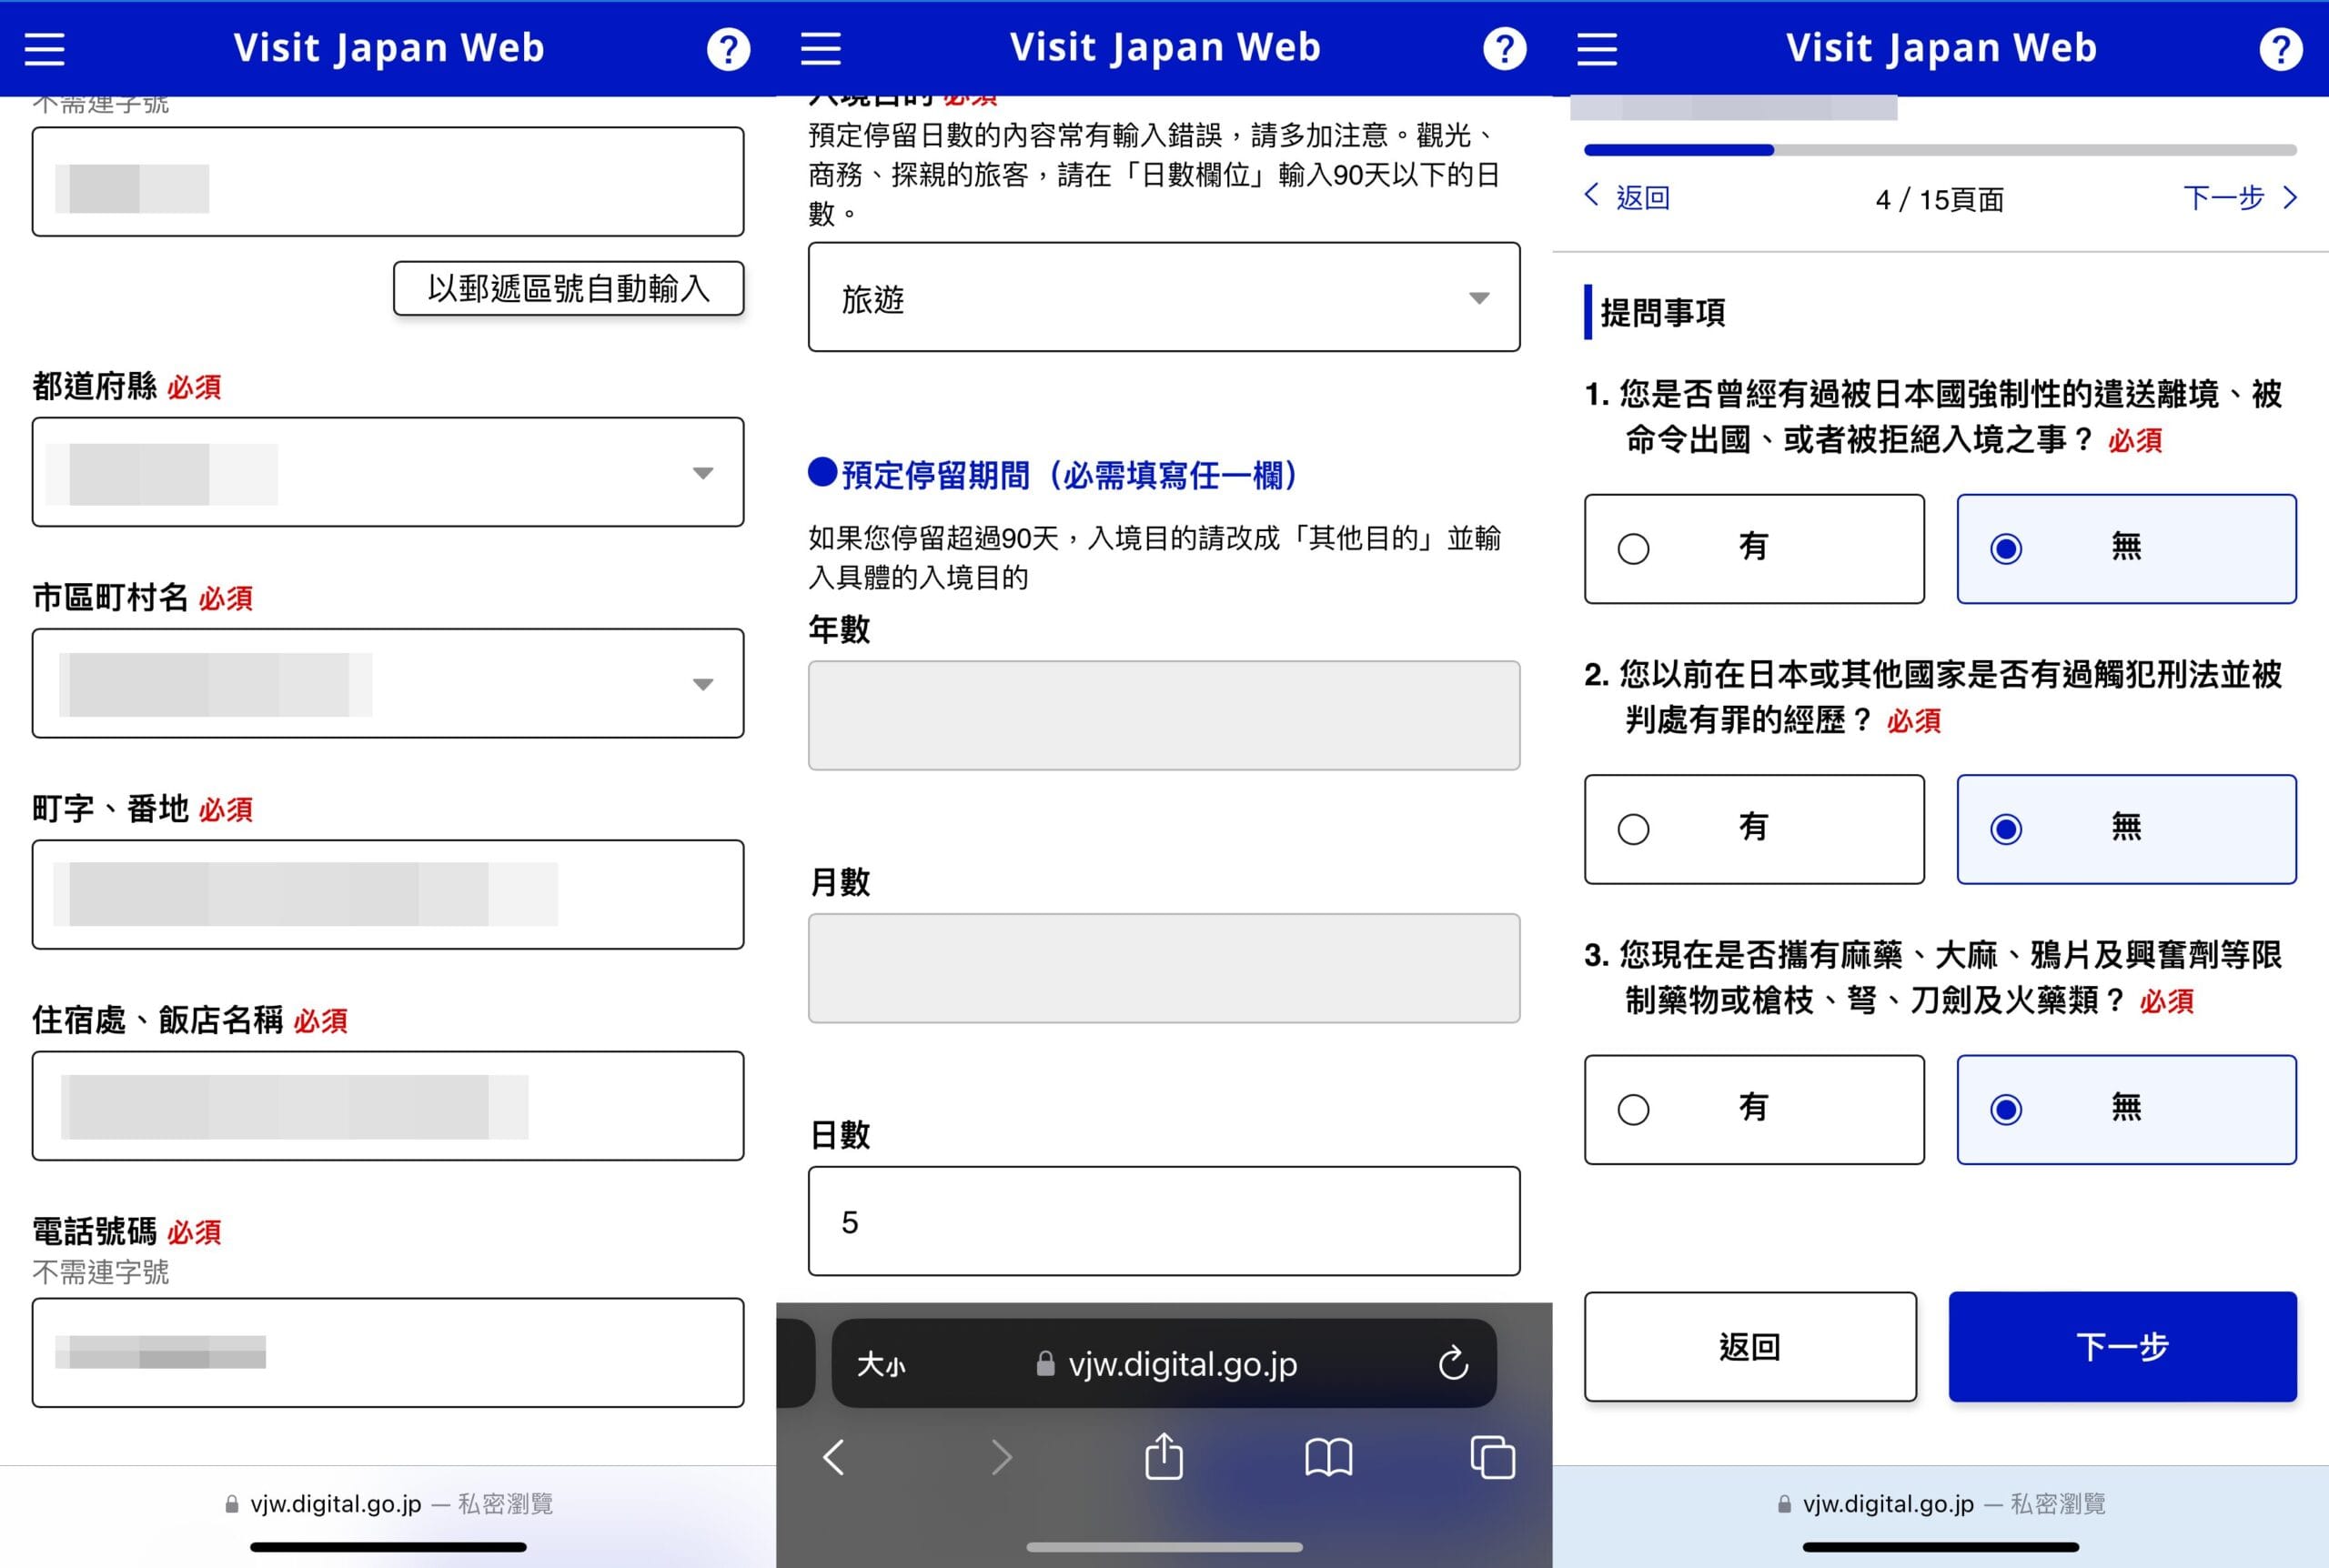Click 以郵遞區號自動輸入 button
The image size is (2329, 1568).
pos(568,288)
